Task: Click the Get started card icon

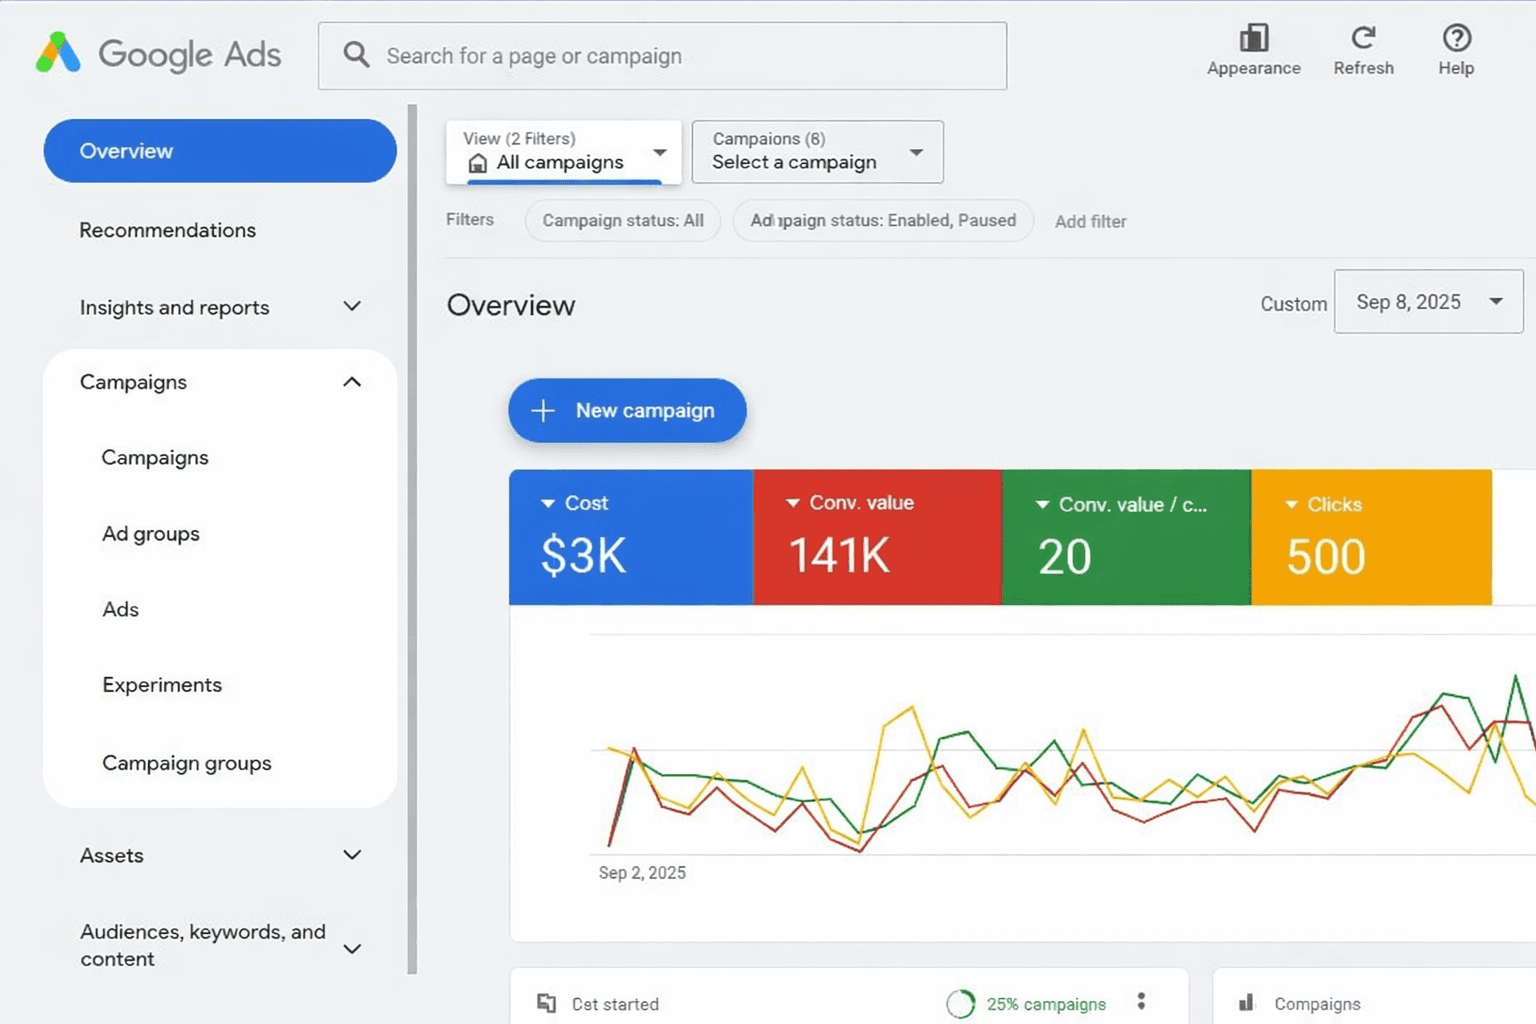Action: [546, 1003]
